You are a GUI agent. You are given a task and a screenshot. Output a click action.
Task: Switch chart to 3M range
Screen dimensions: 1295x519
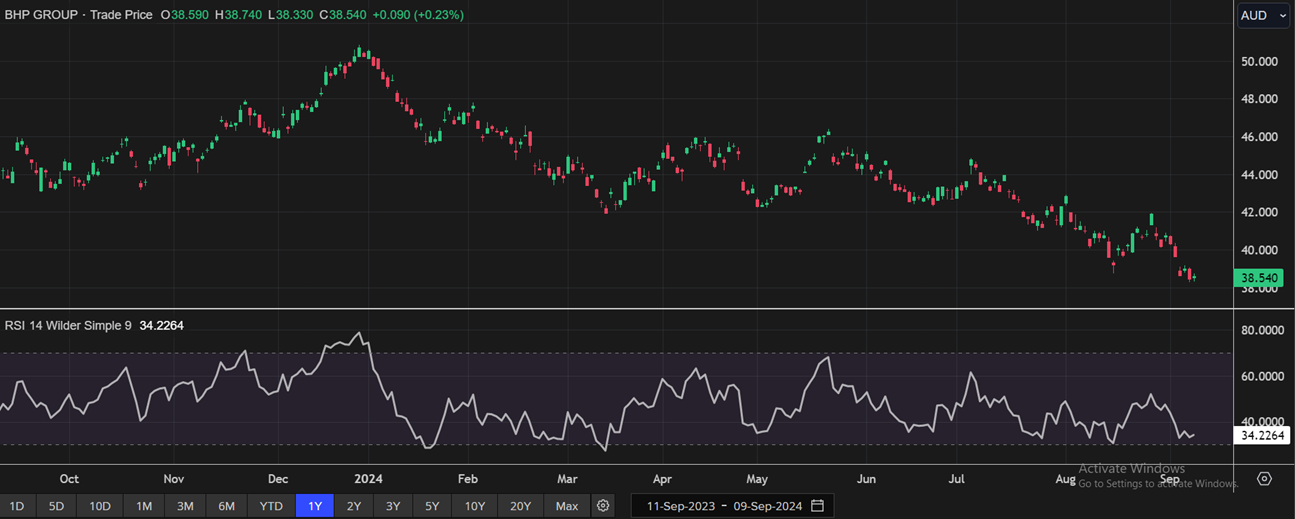point(185,506)
